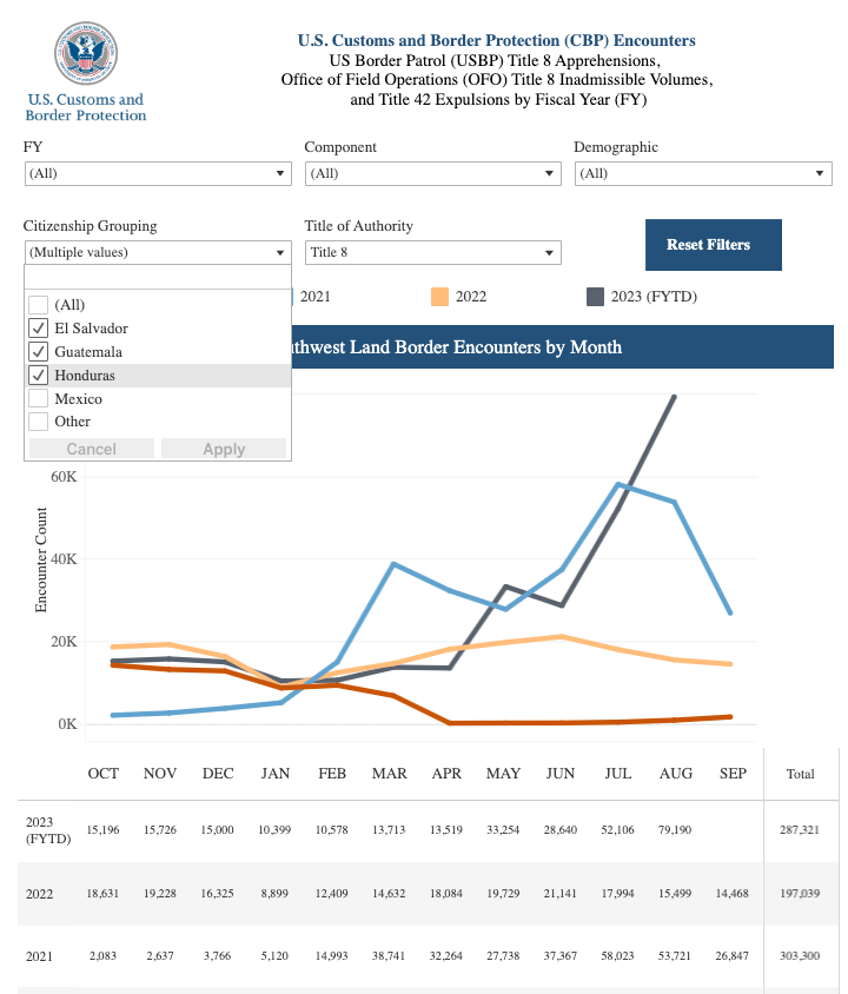
Task: Click the 60K axis tick label
Action: pyautogui.click(x=63, y=477)
